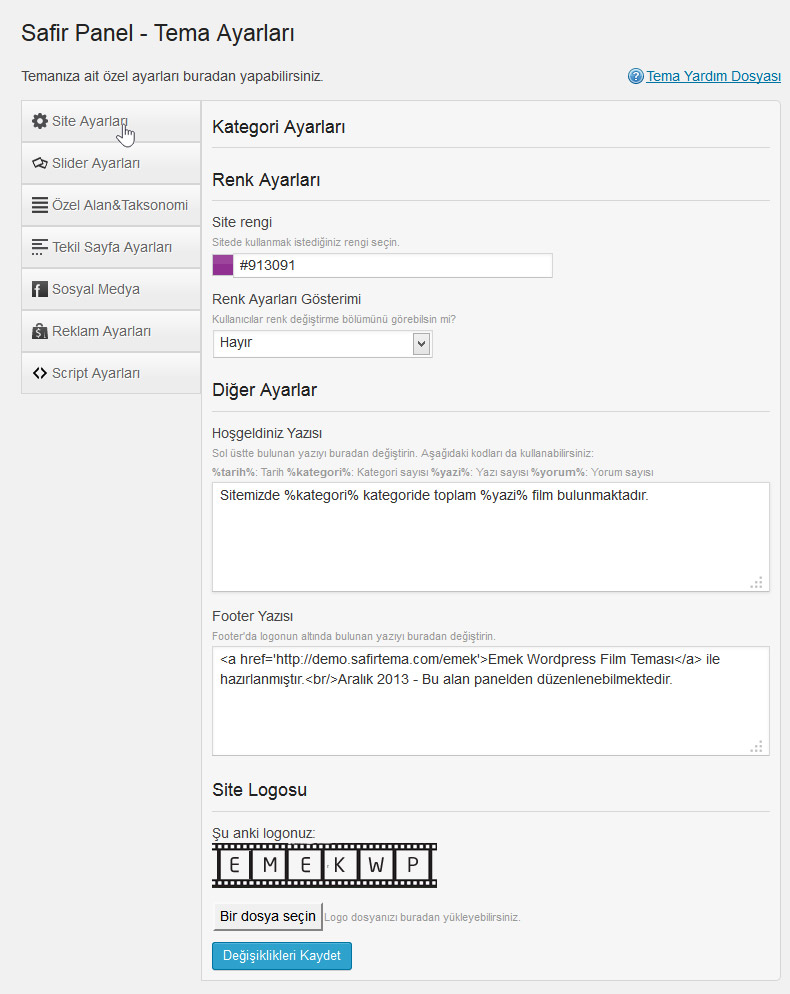
Task: Open the Tema Yardım Dosyası link
Action: [x=713, y=76]
